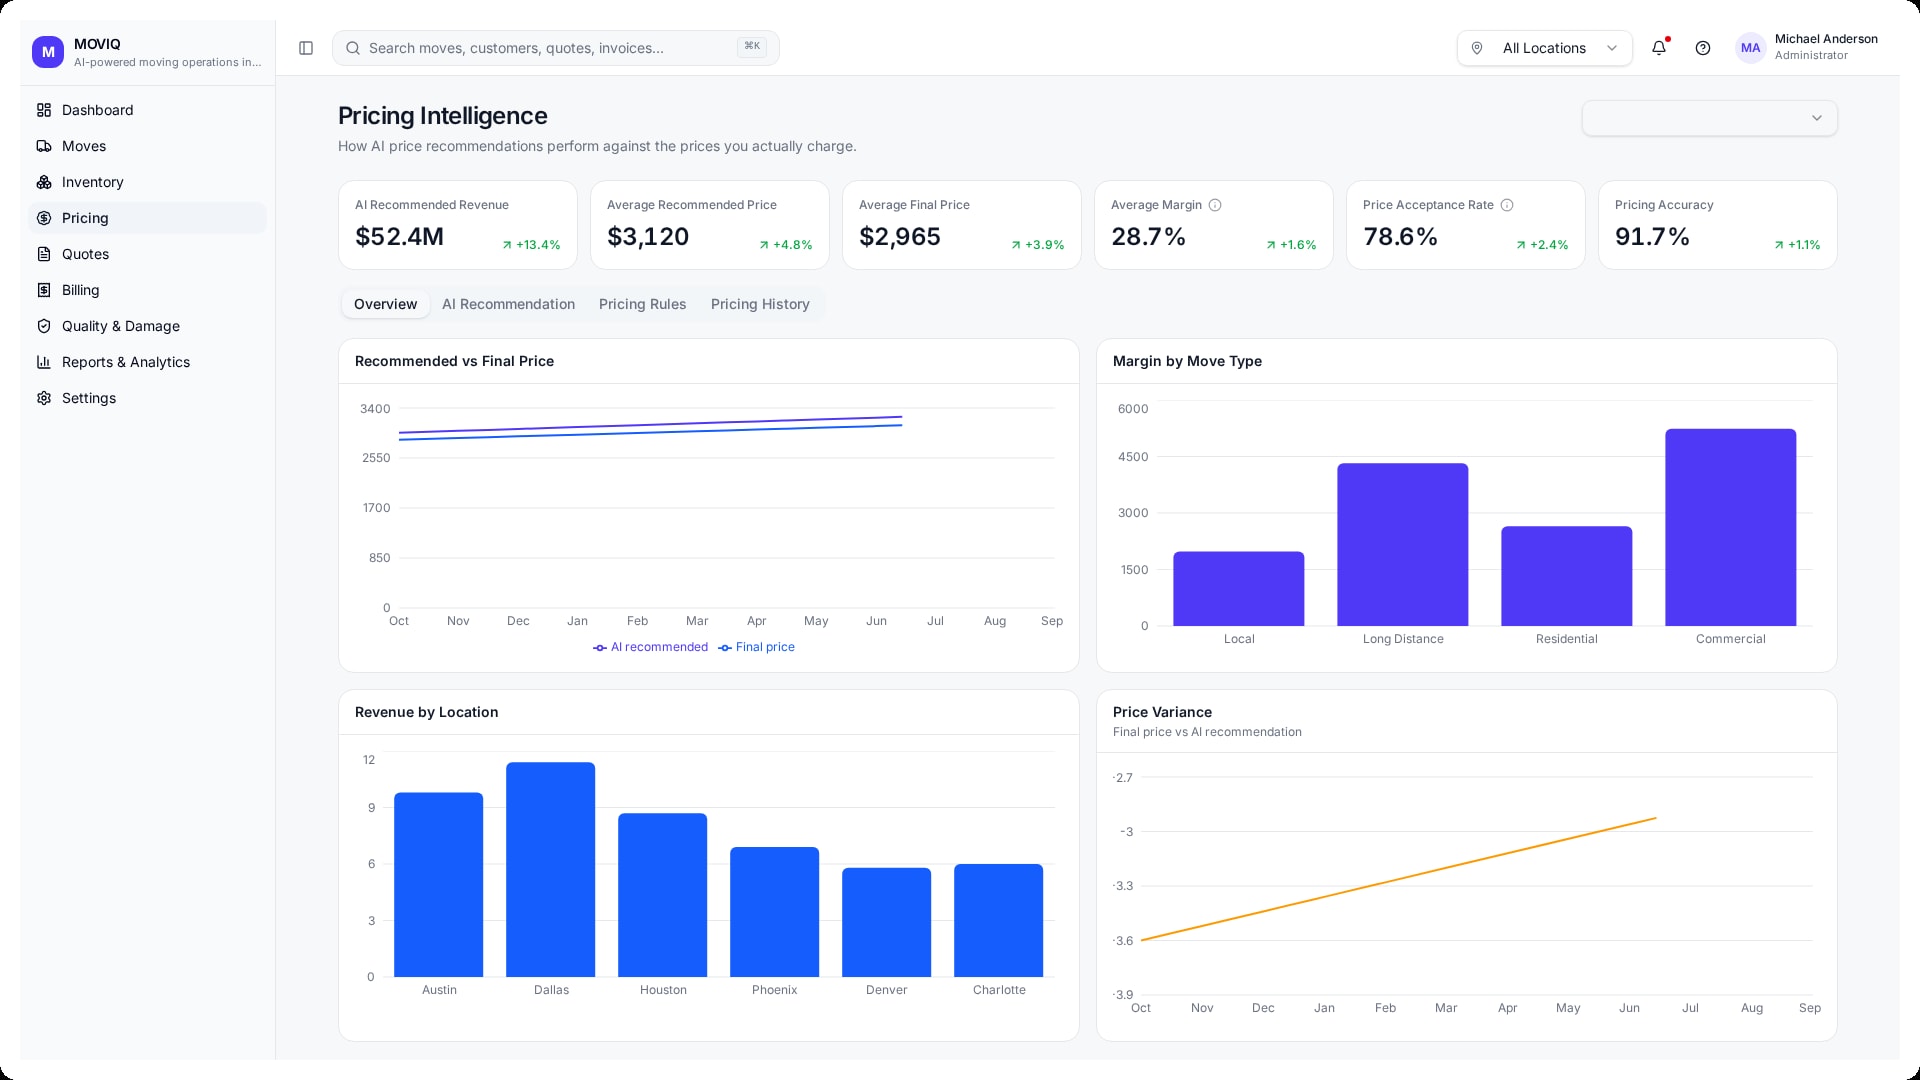Click the Houston revenue bar
The image size is (1920, 1080).
pos(663,895)
